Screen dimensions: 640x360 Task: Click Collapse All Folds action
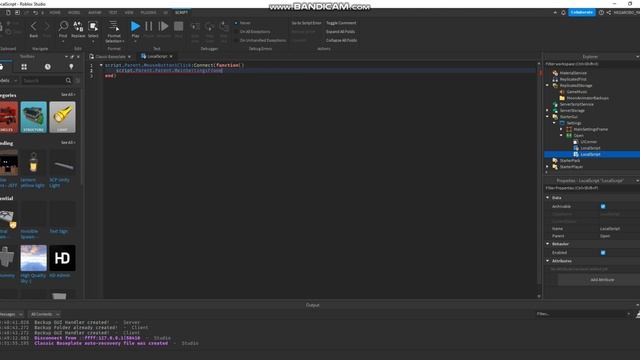point(341,40)
